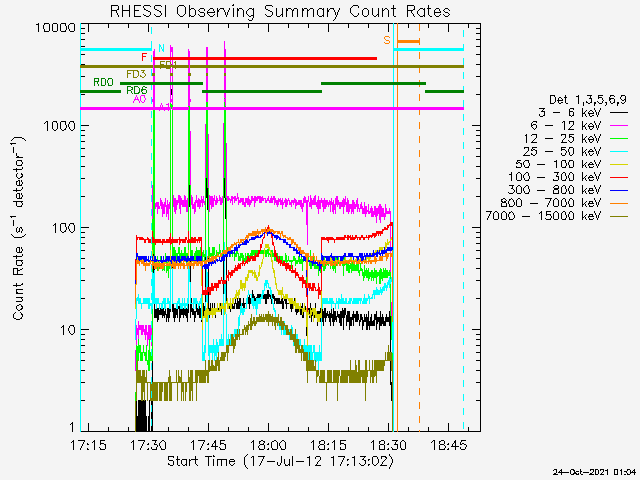Click the 17:15 x-axis tick label
This screenshot has width=640, height=480.
click(x=88, y=445)
